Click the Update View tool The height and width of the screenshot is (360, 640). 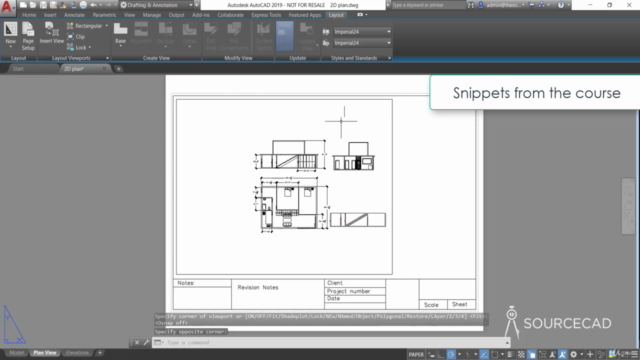tap(307, 36)
